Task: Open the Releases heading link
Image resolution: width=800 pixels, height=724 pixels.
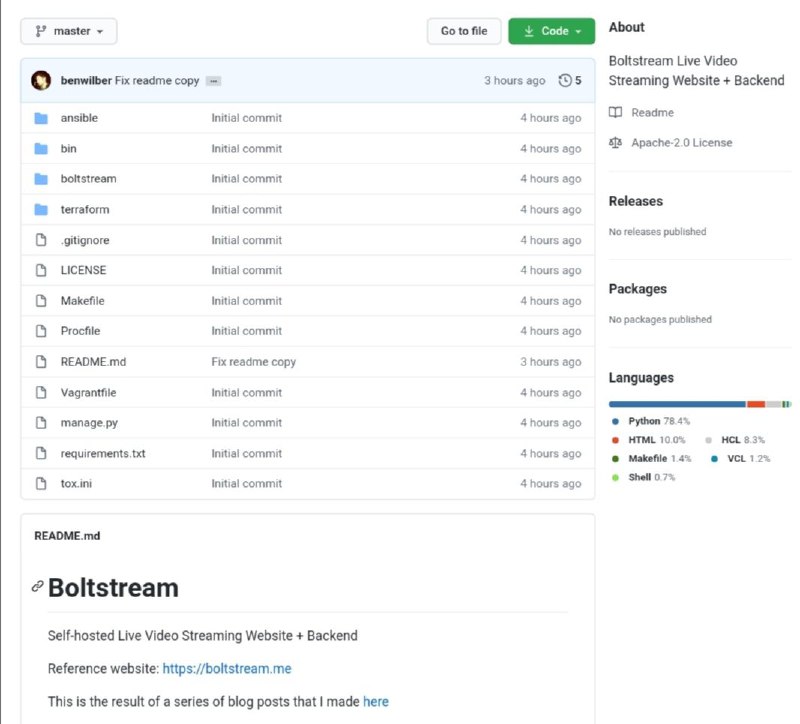Action: [636, 201]
